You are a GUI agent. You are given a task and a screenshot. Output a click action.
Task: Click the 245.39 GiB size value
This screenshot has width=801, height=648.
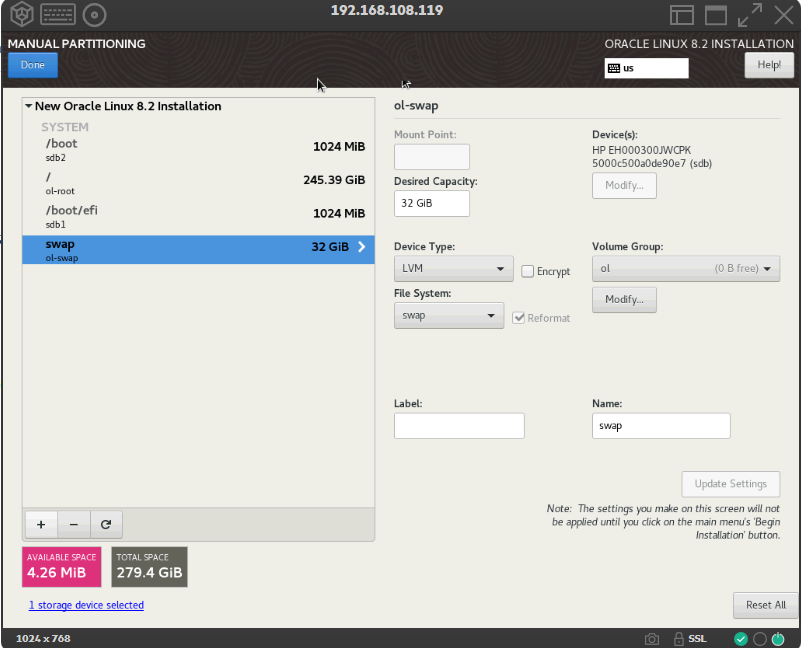[x=334, y=180]
